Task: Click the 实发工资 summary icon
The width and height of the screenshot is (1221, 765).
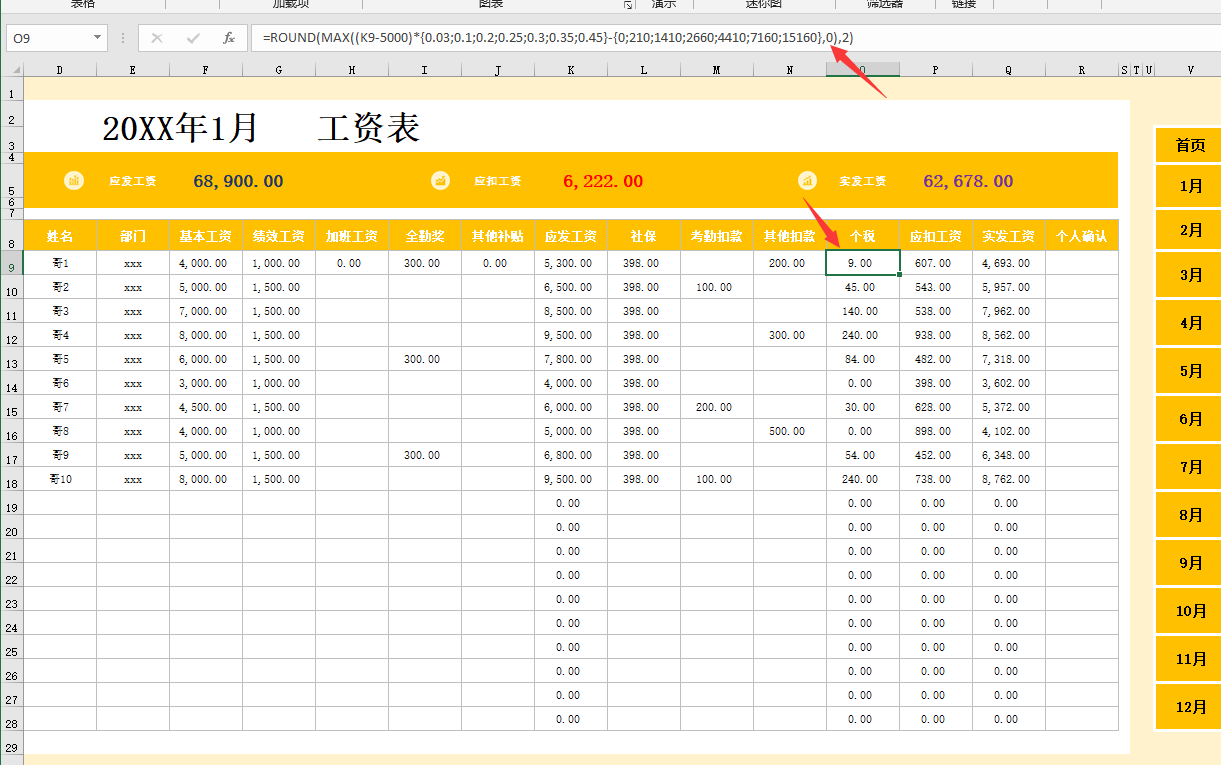Action: tap(808, 181)
